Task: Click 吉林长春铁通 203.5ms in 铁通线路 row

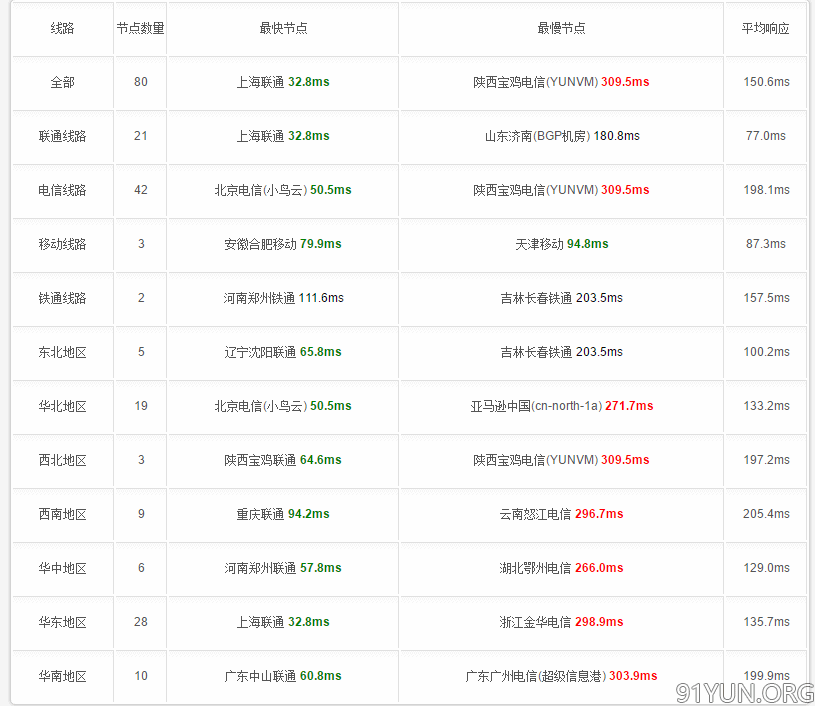Action: 561,298
